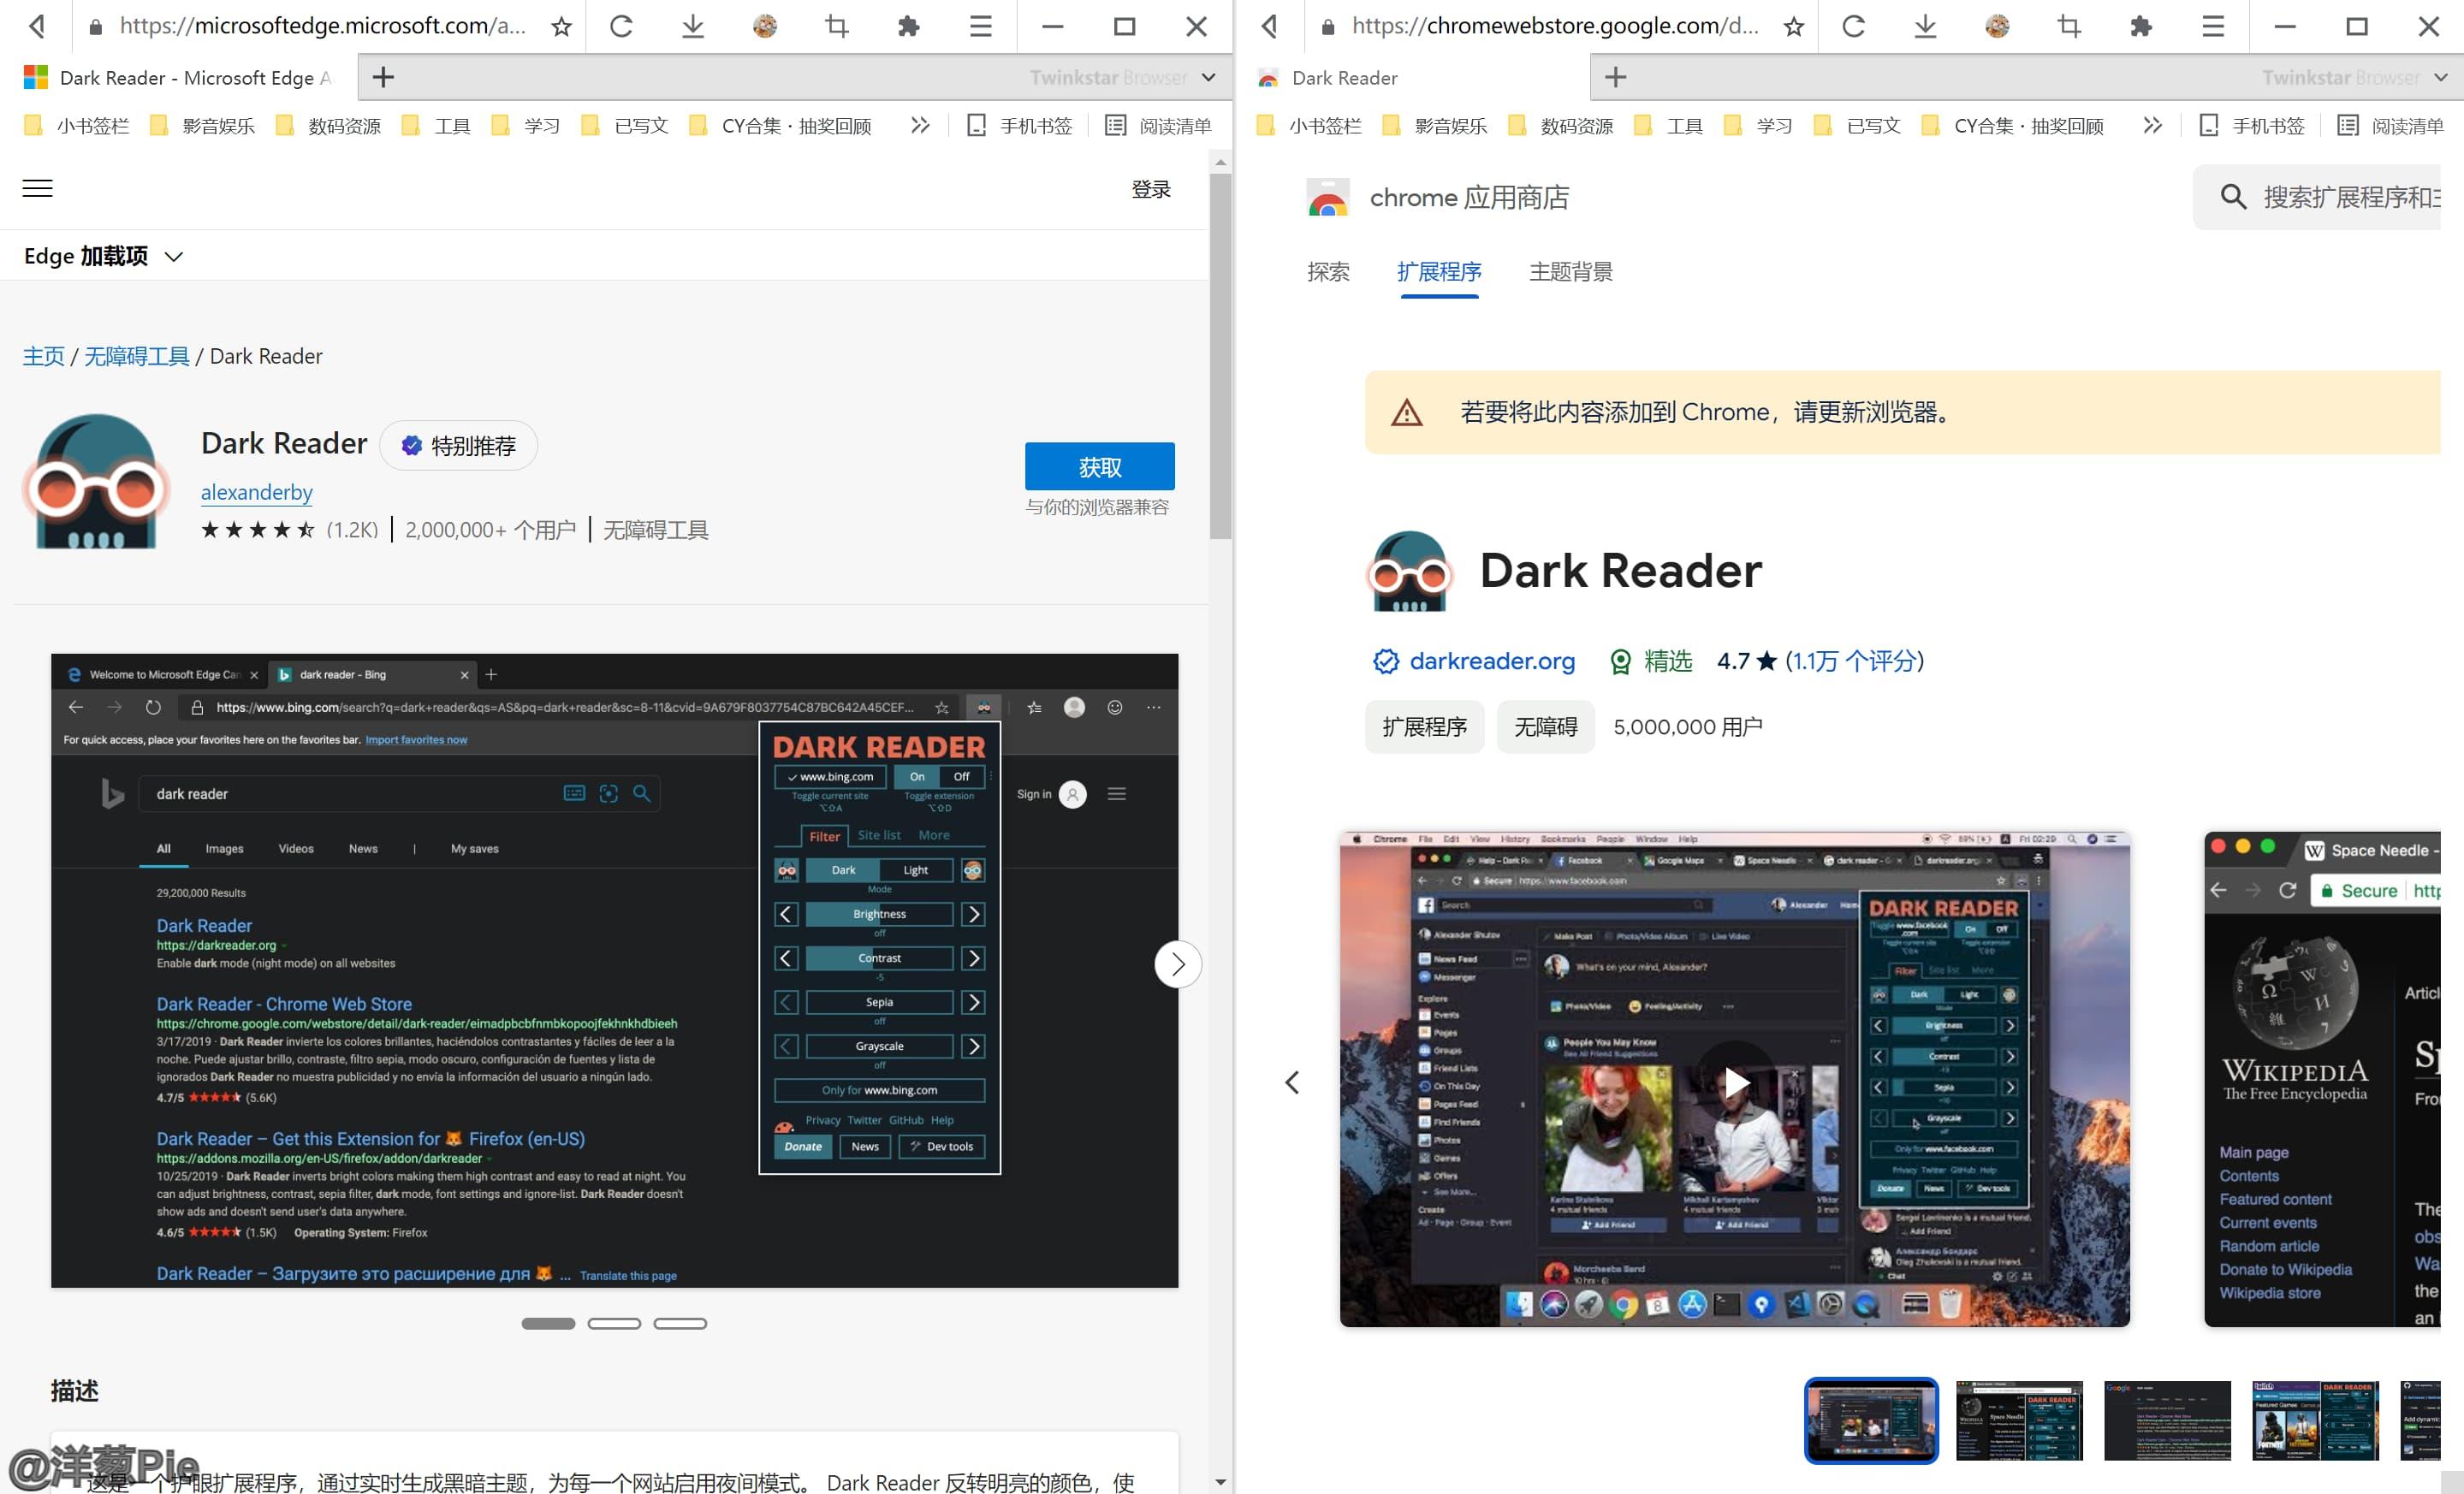2464x1494 pixels.
Task: Click the downloads icon in the right window toolbar
Action: tap(1925, 26)
